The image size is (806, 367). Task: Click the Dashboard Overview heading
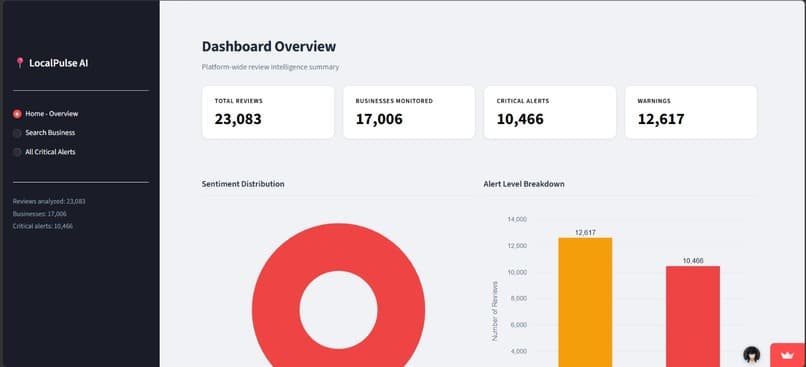(269, 46)
